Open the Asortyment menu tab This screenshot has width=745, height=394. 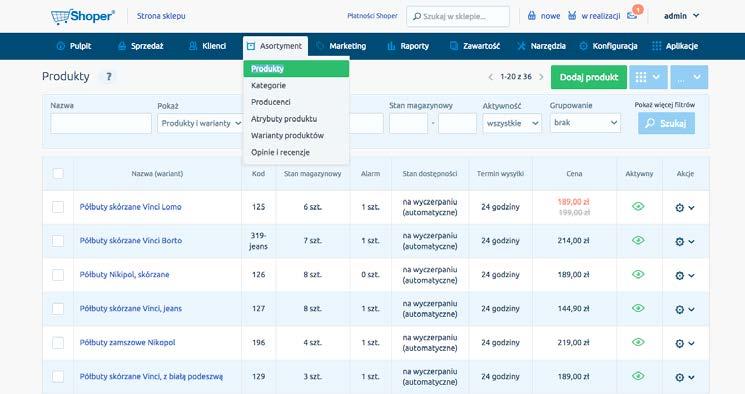click(275, 46)
